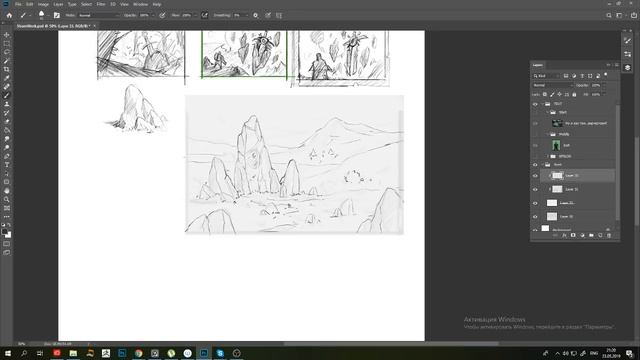Open the collapsed Layers dock icon
Viewport: 640px width, 360px height.
pos(627,67)
